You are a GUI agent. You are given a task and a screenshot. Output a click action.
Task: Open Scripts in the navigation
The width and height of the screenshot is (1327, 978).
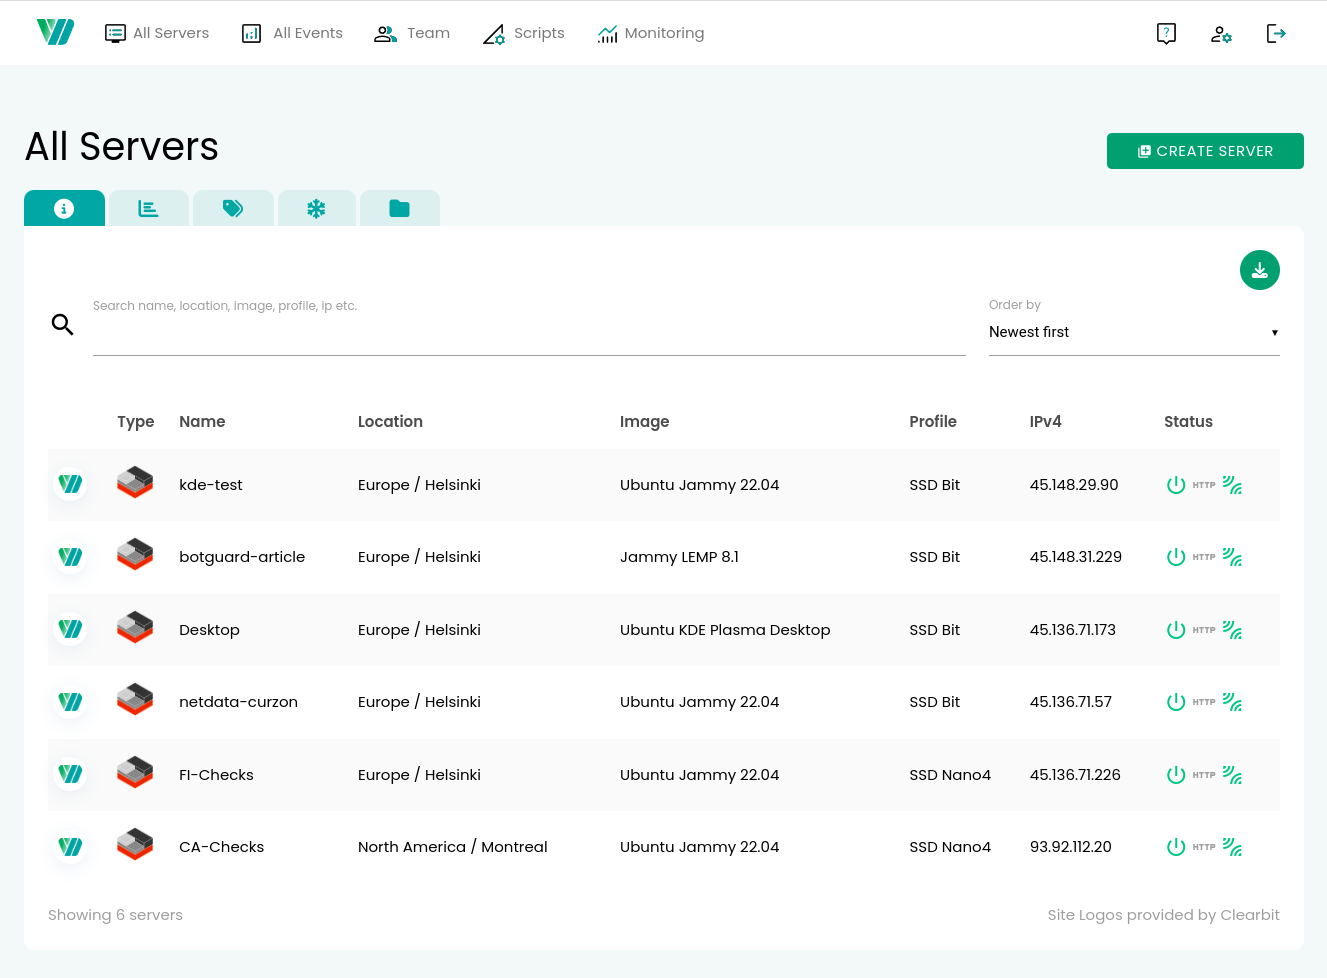click(523, 33)
